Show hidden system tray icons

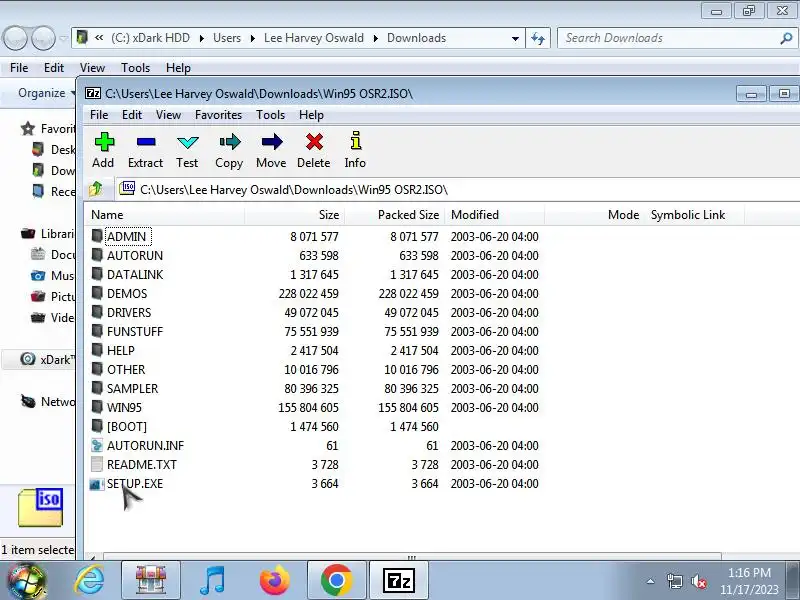click(x=651, y=581)
